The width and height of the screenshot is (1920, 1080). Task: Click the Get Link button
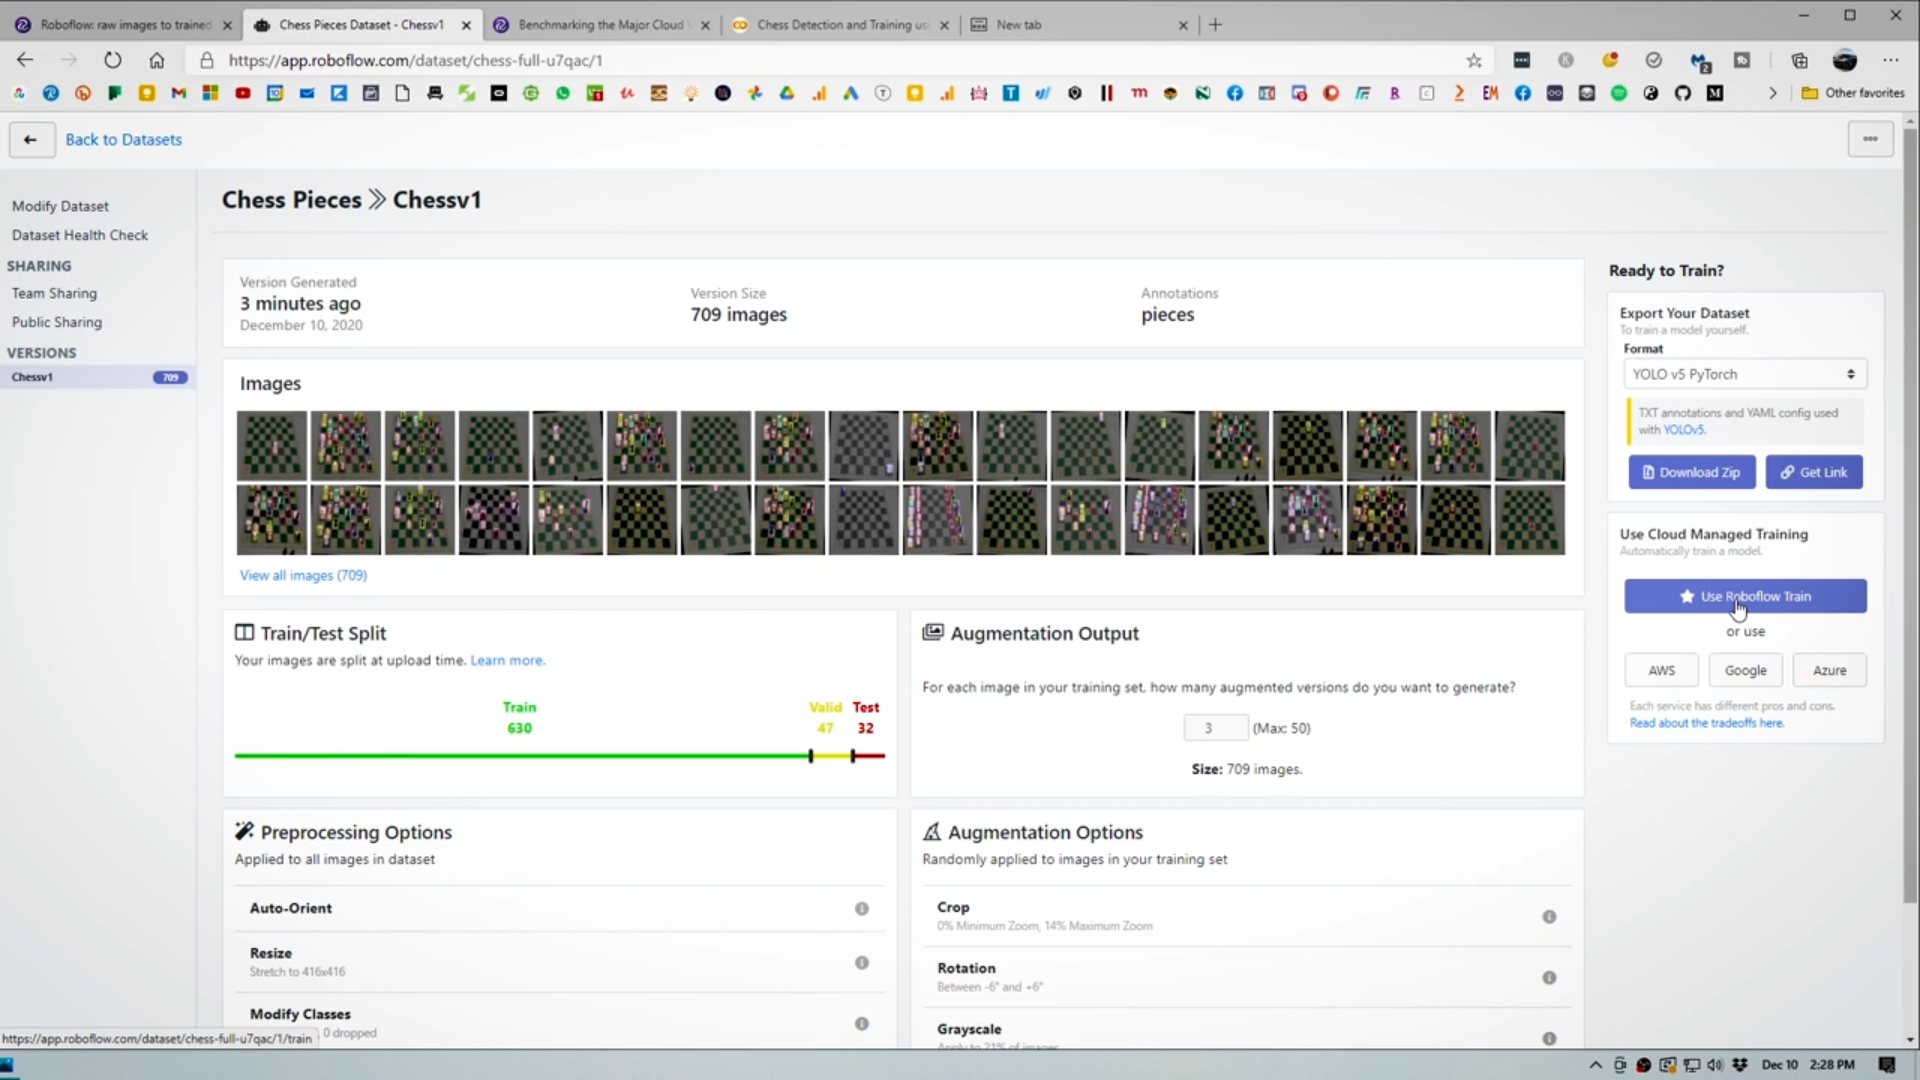[1814, 472]
